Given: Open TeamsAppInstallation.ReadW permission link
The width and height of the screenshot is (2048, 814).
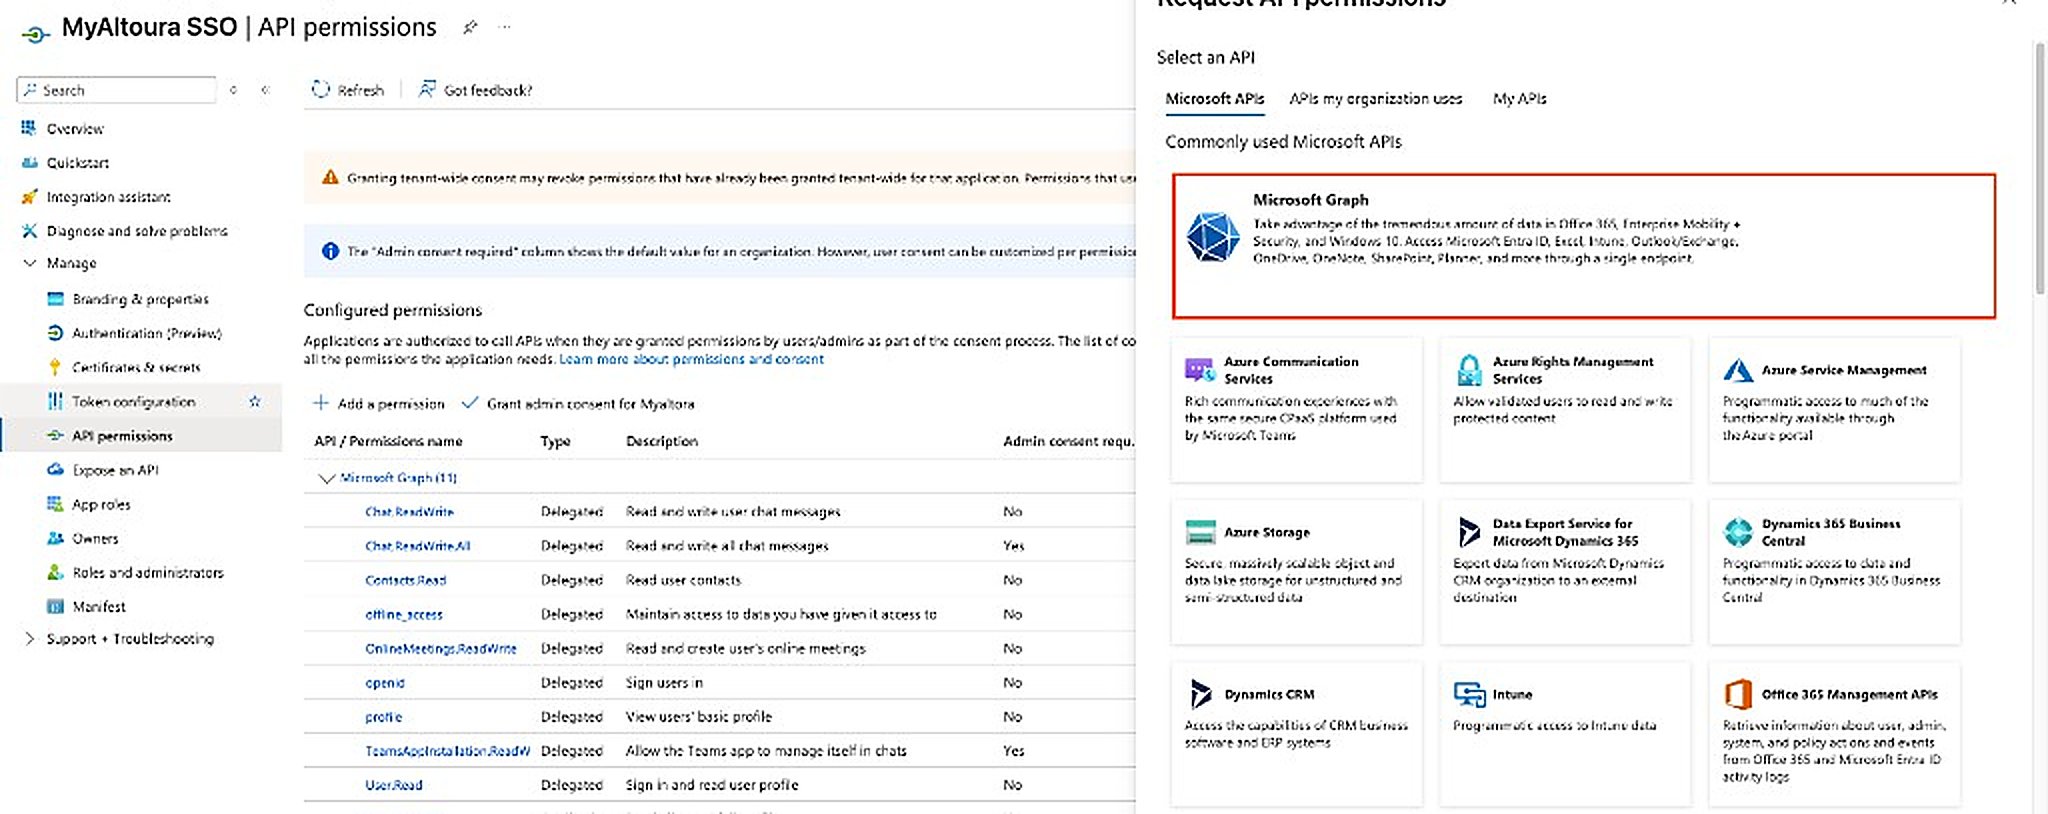Looking at the screenshot, I should coord(447,751).
